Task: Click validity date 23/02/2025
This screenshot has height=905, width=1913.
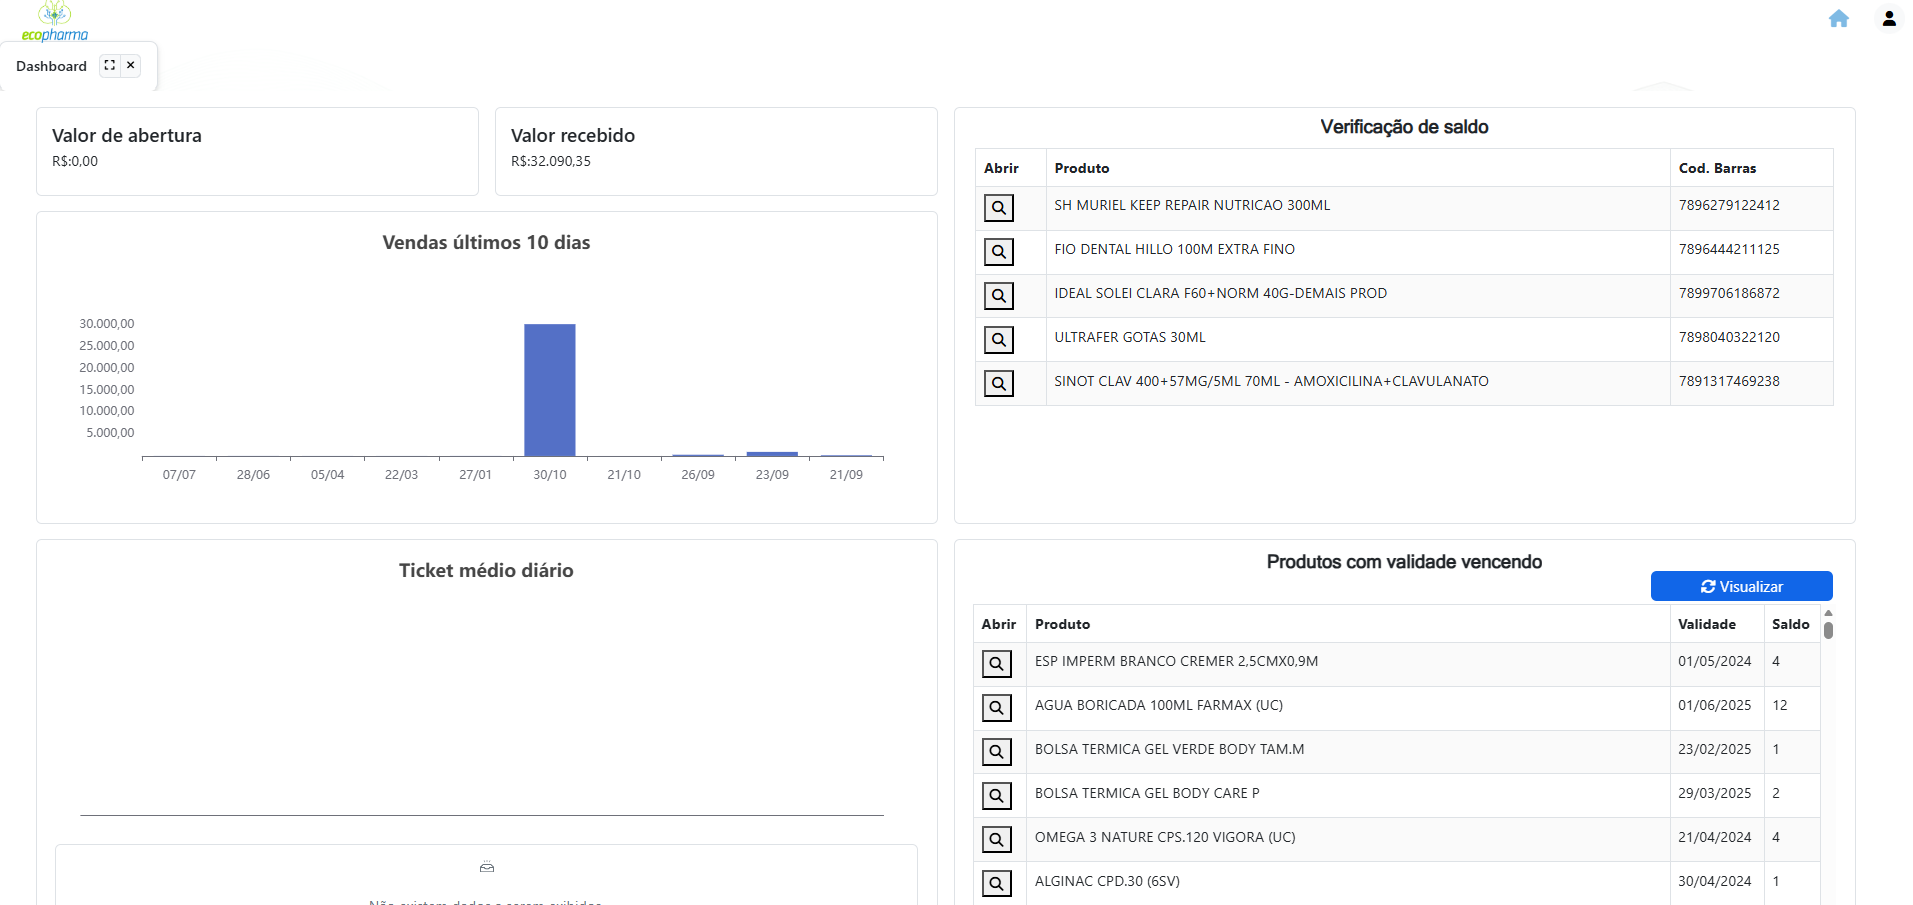Action: click(1714, 749)
